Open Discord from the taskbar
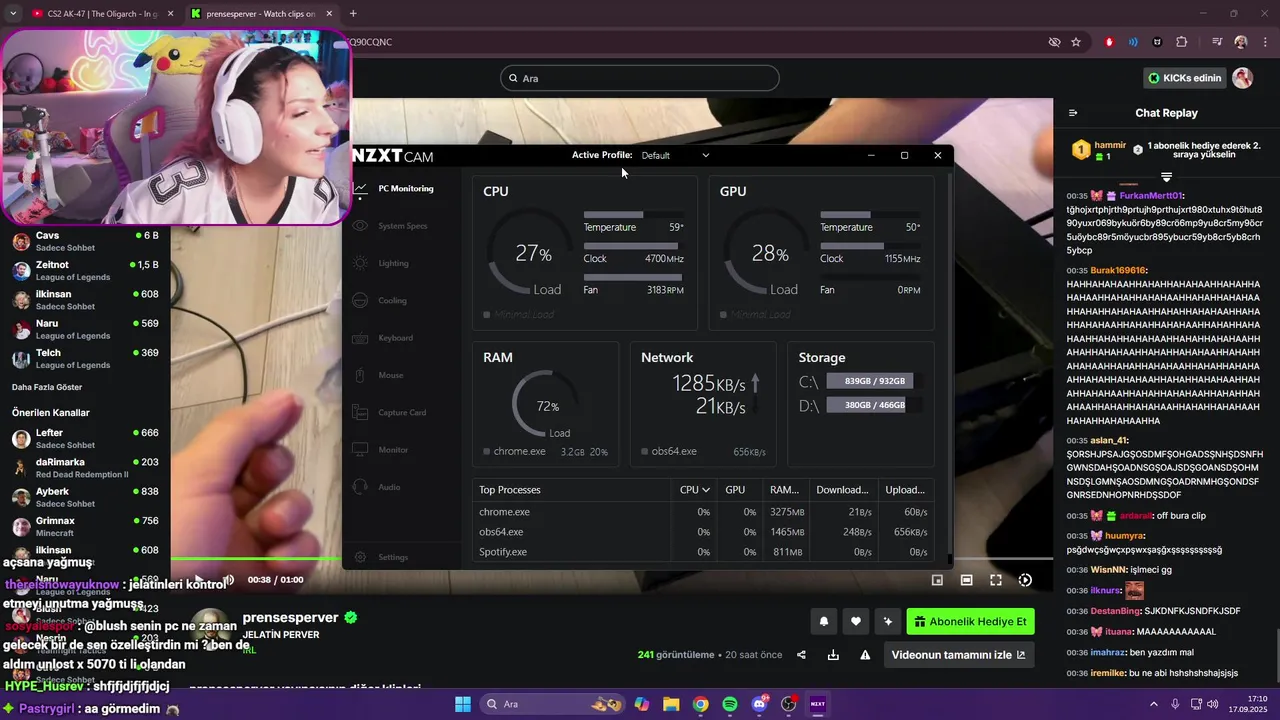This screenshot has width=1280, height=720. (759, 704)
